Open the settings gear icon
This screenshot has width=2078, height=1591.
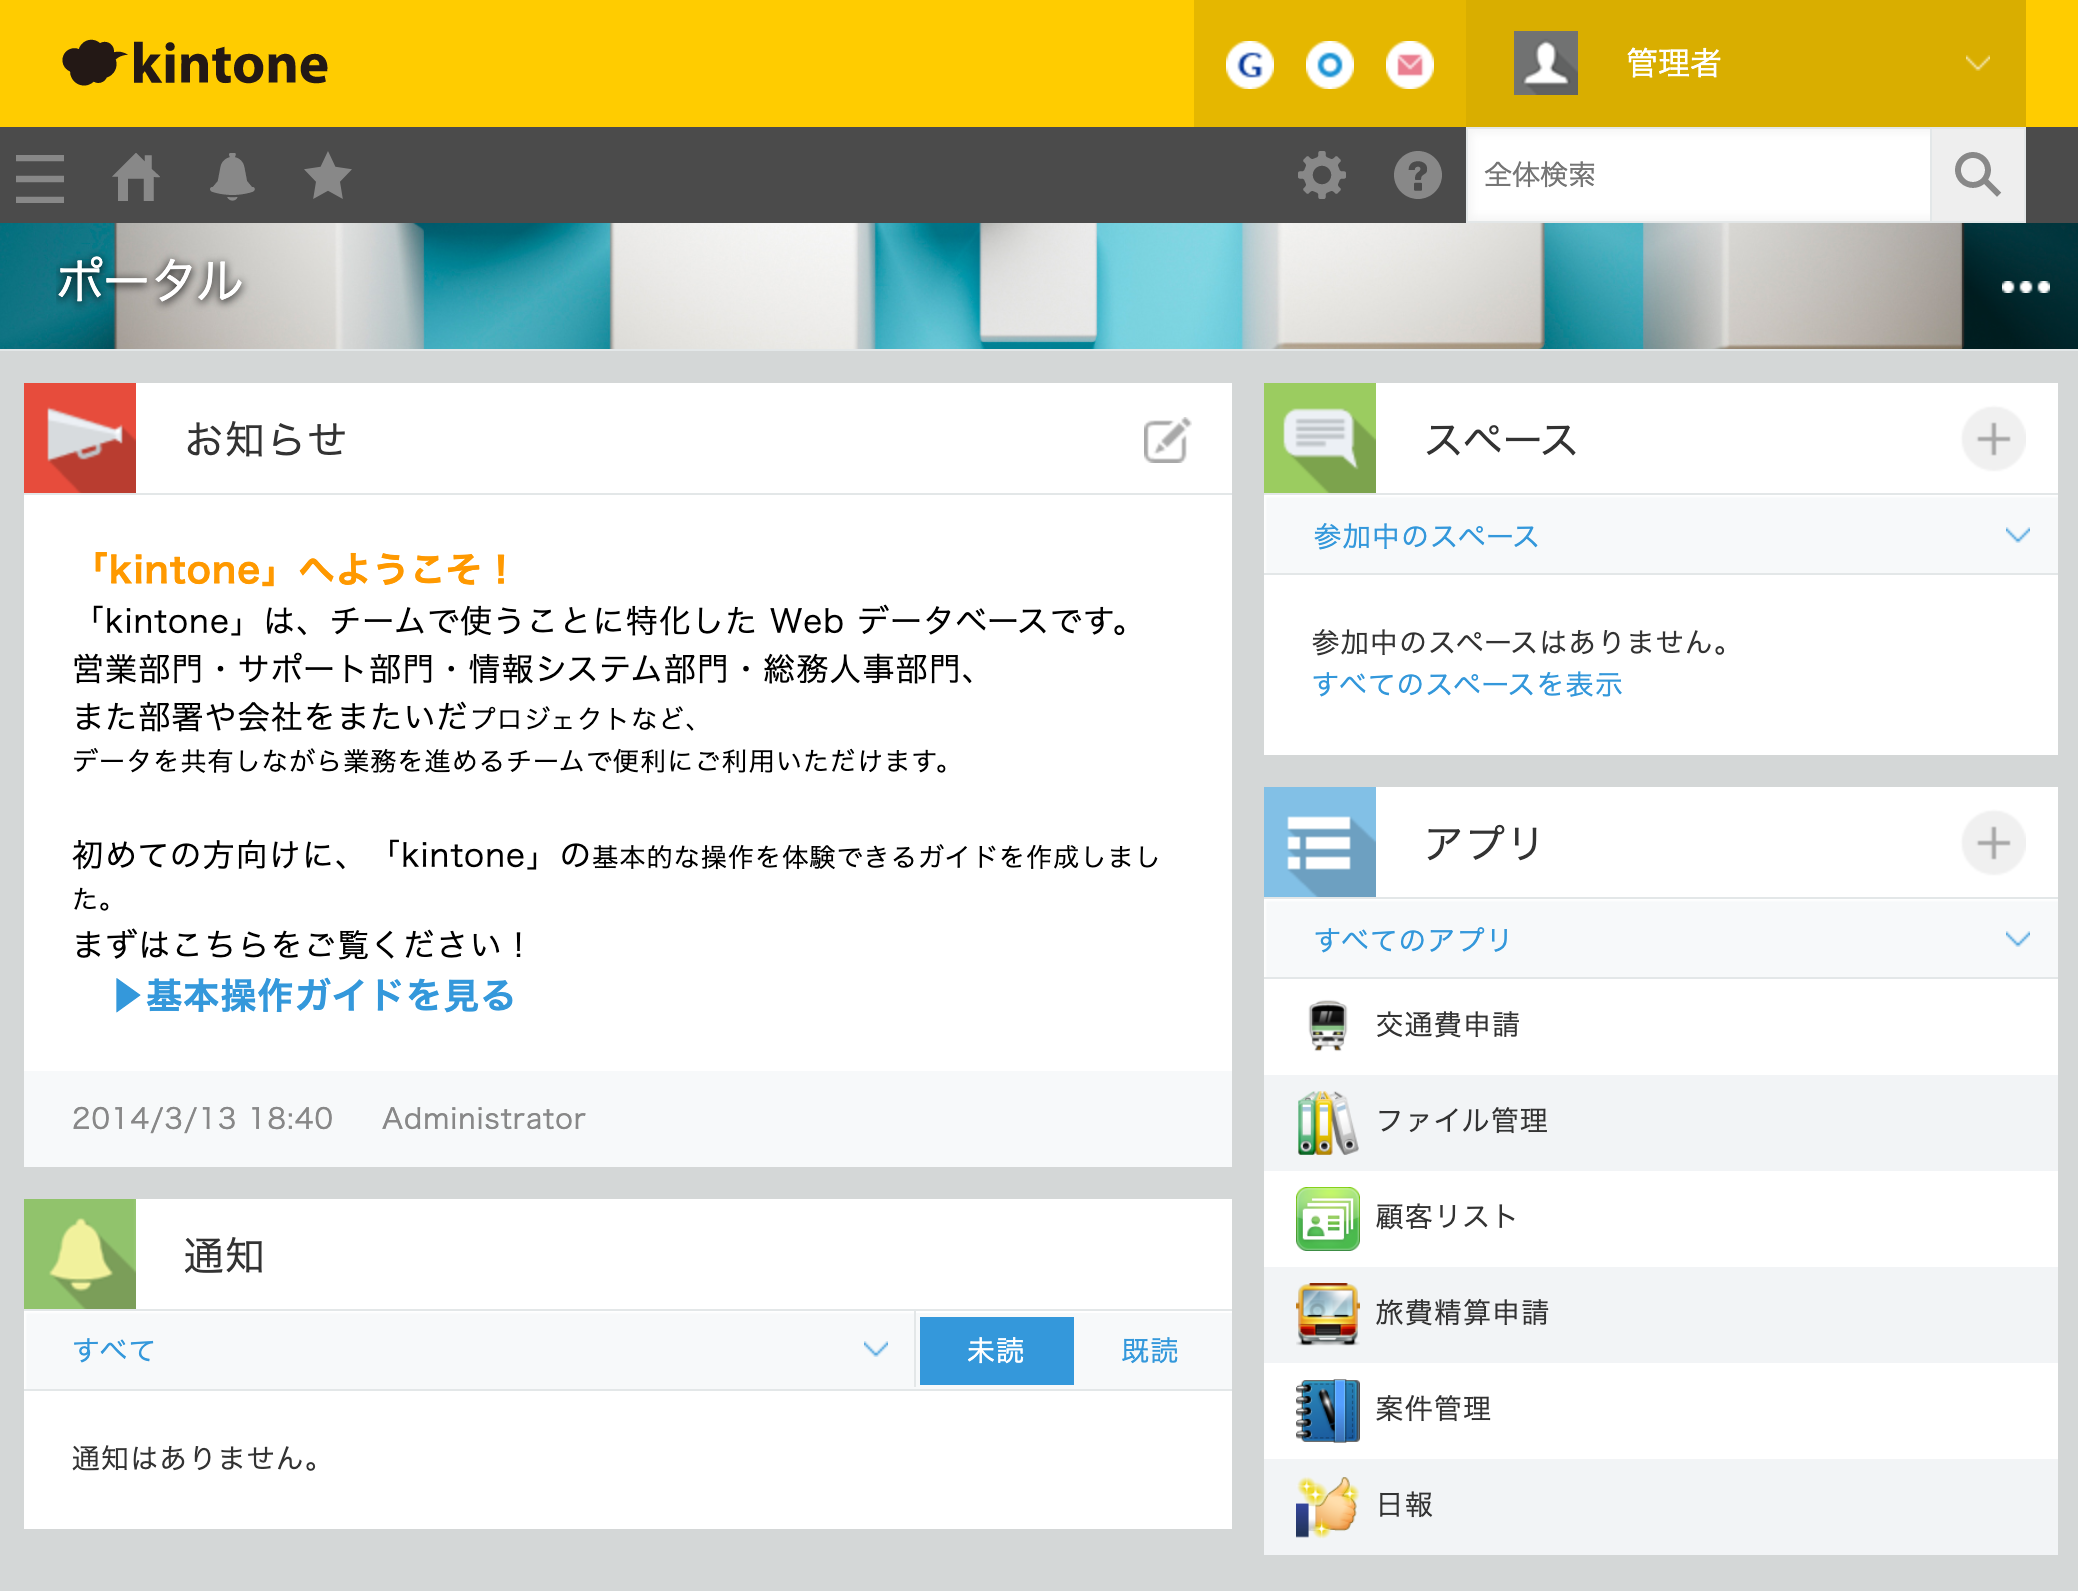pos(1322,175)
